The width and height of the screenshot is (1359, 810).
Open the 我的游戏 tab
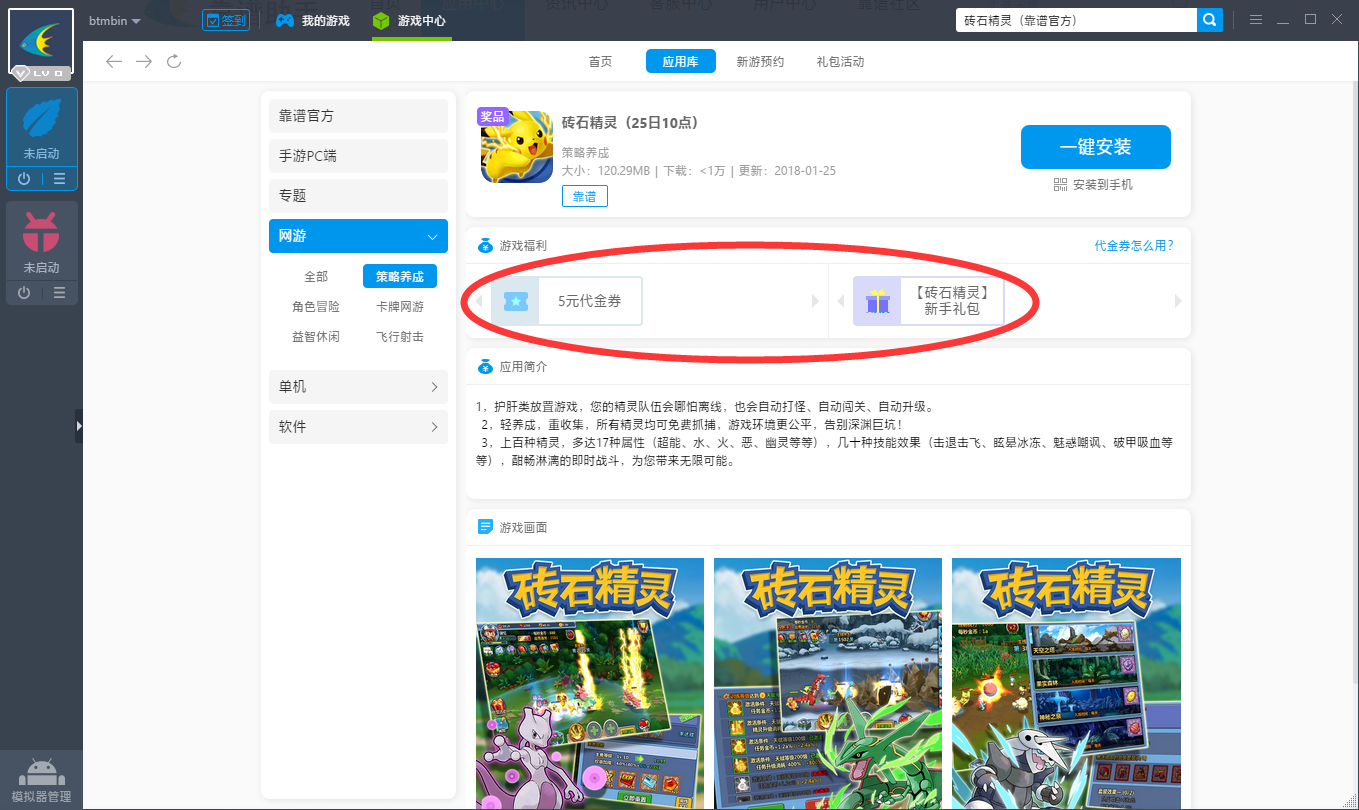313,20
